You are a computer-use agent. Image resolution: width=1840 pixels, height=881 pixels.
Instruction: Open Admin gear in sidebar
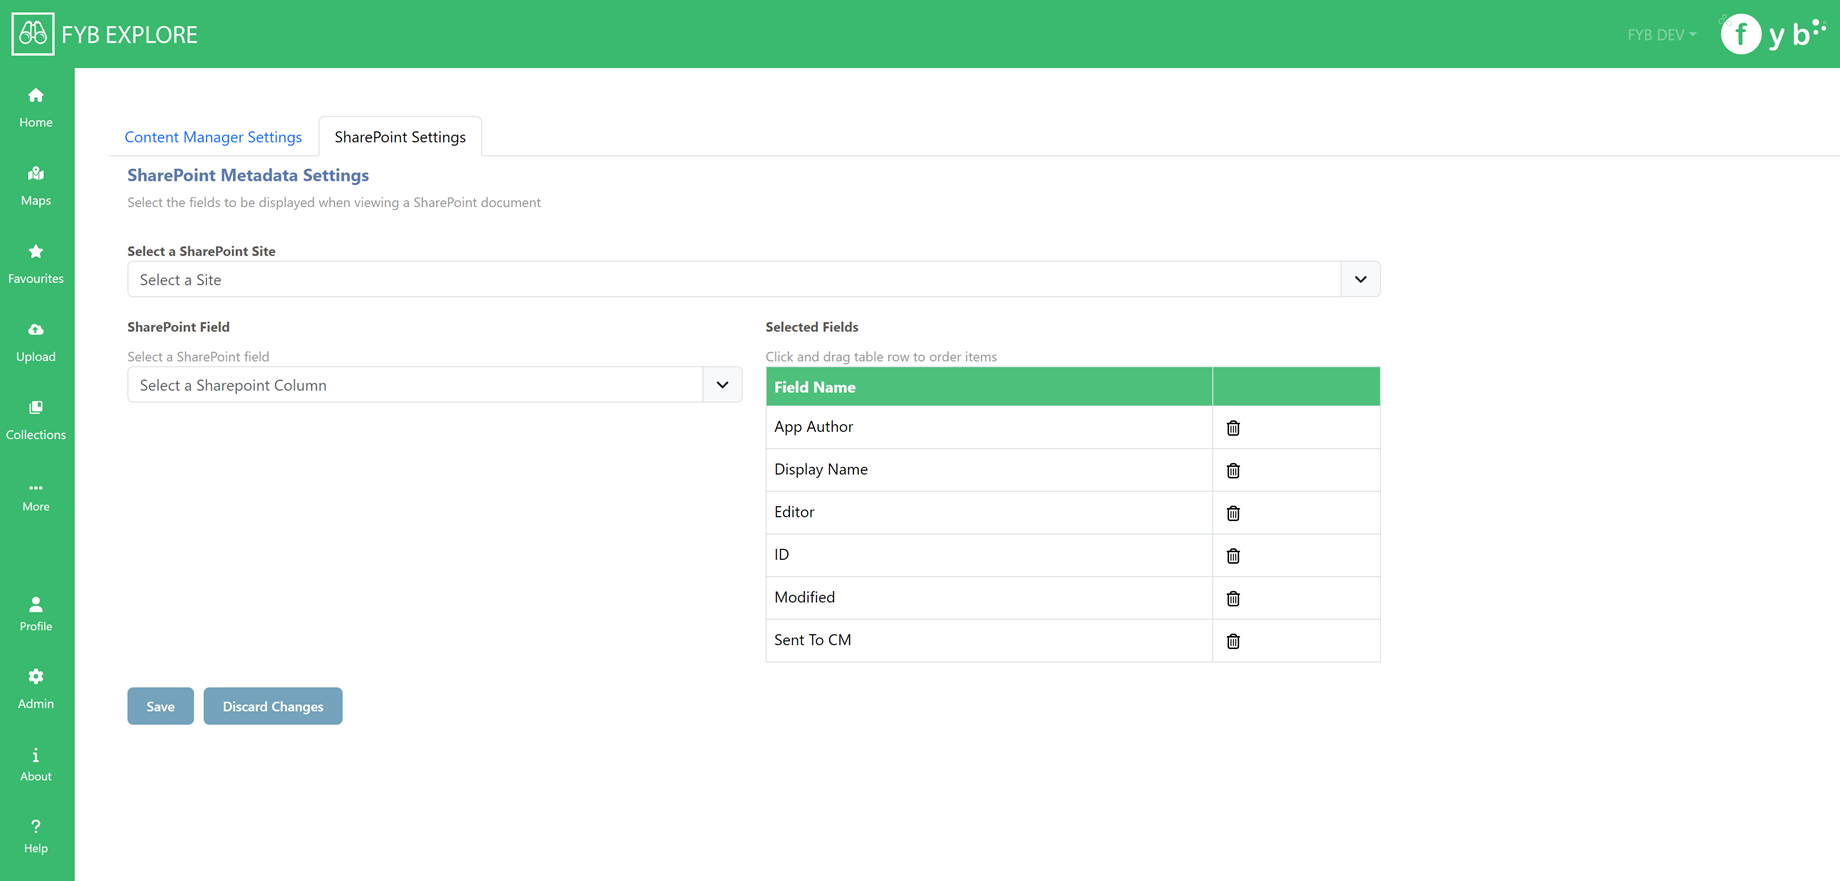(36, 689)
